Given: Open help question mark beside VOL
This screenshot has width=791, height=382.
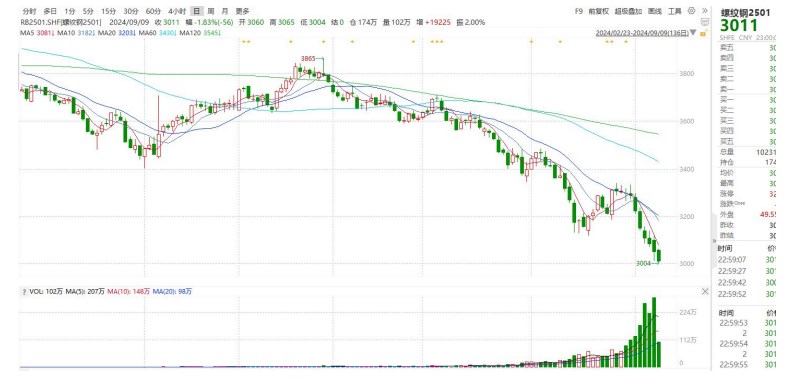Looking at the screenshot, I should click(23, 291).
